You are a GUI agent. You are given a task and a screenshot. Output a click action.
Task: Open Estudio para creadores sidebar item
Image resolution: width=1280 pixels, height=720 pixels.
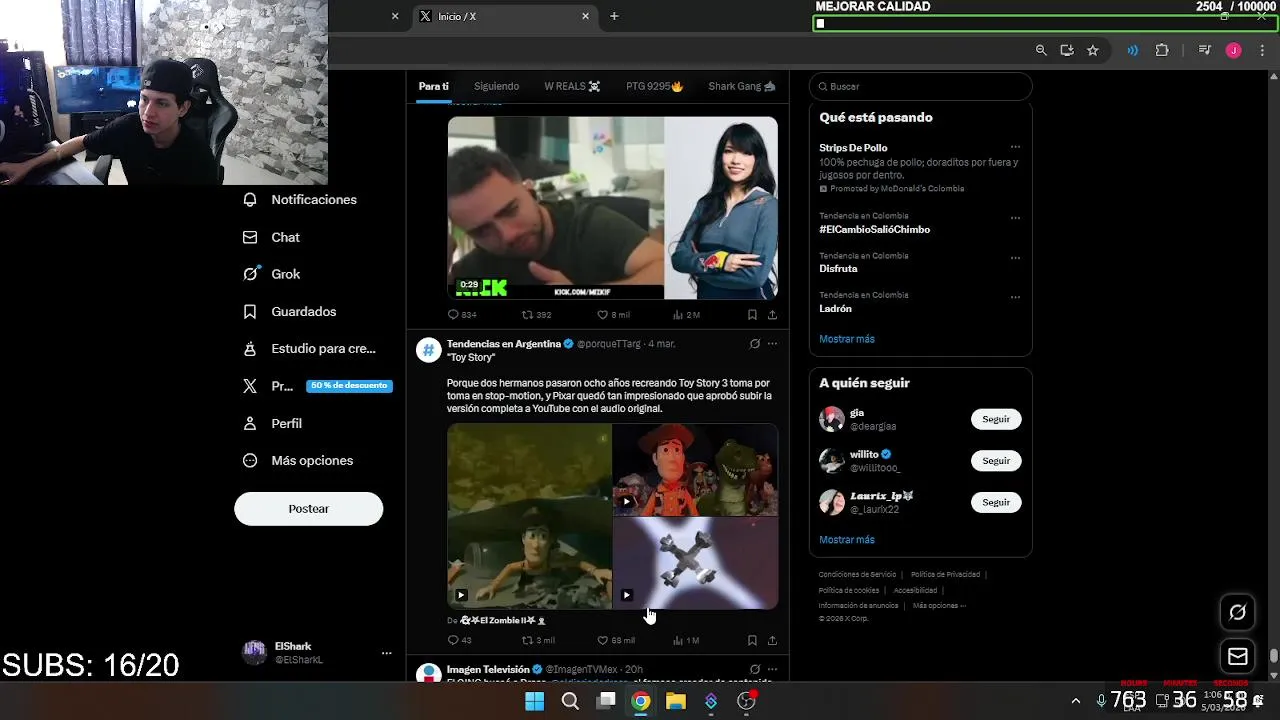(x=309, y=349)
